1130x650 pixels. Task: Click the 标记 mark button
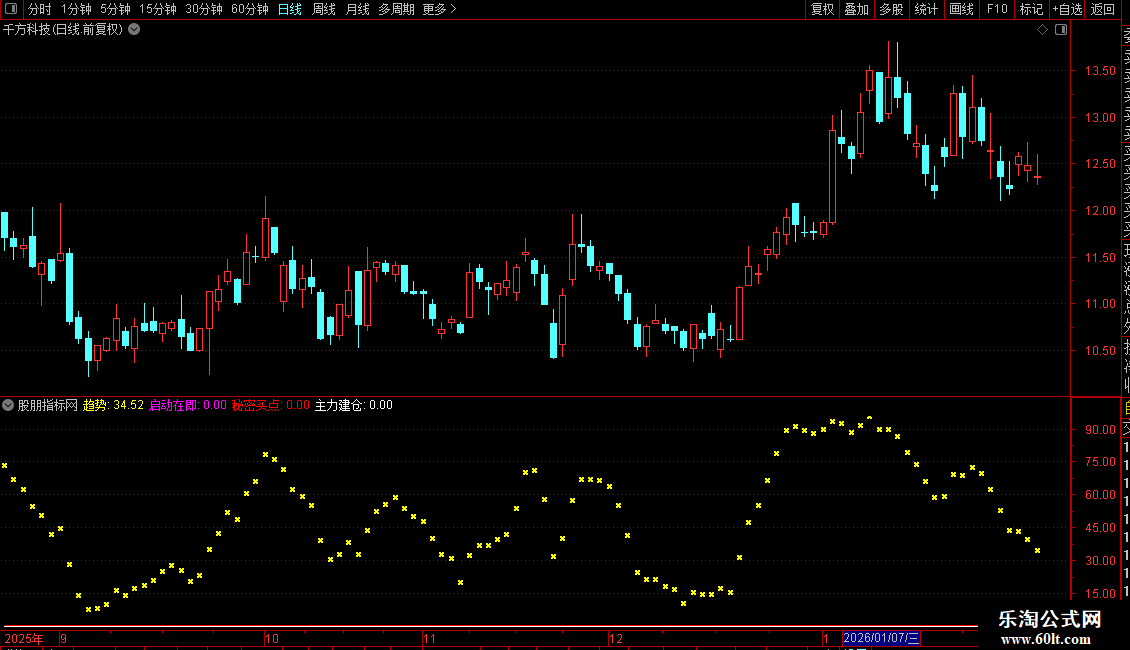[1031, 9]
